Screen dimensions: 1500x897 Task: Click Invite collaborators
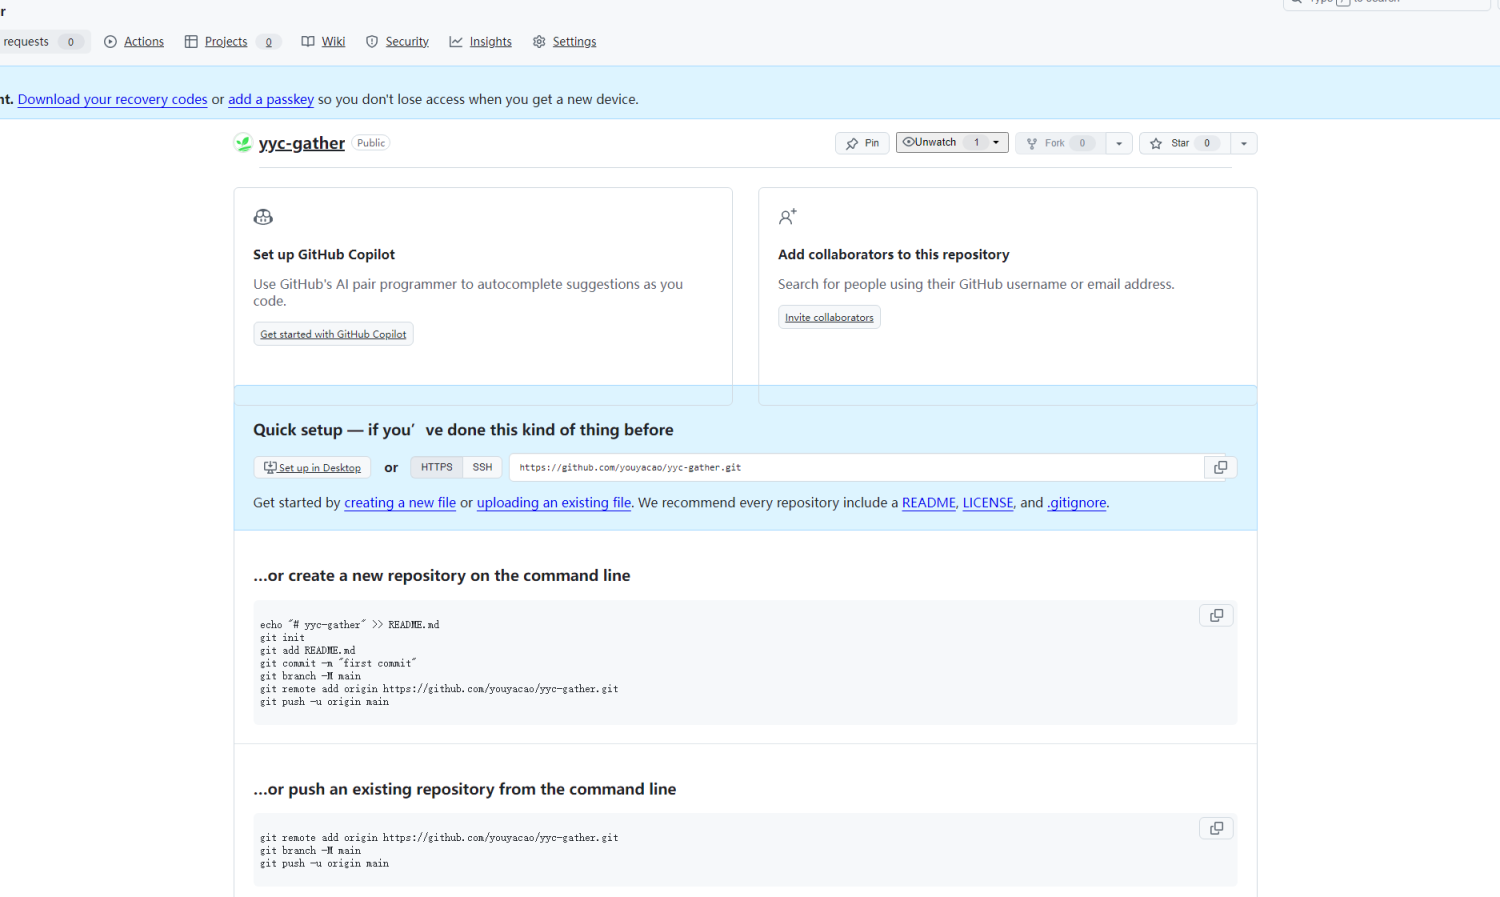tap(829, 317)
